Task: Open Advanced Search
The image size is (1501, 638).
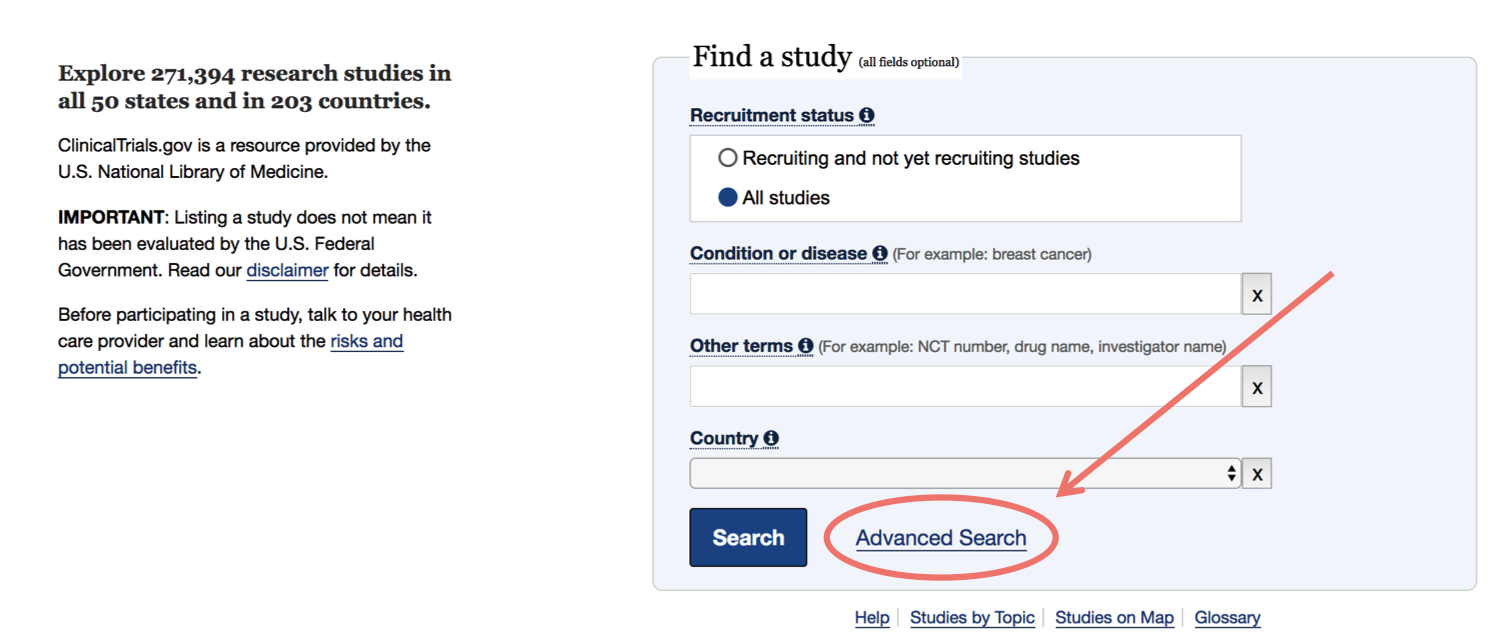Action: tap(941, 537)
